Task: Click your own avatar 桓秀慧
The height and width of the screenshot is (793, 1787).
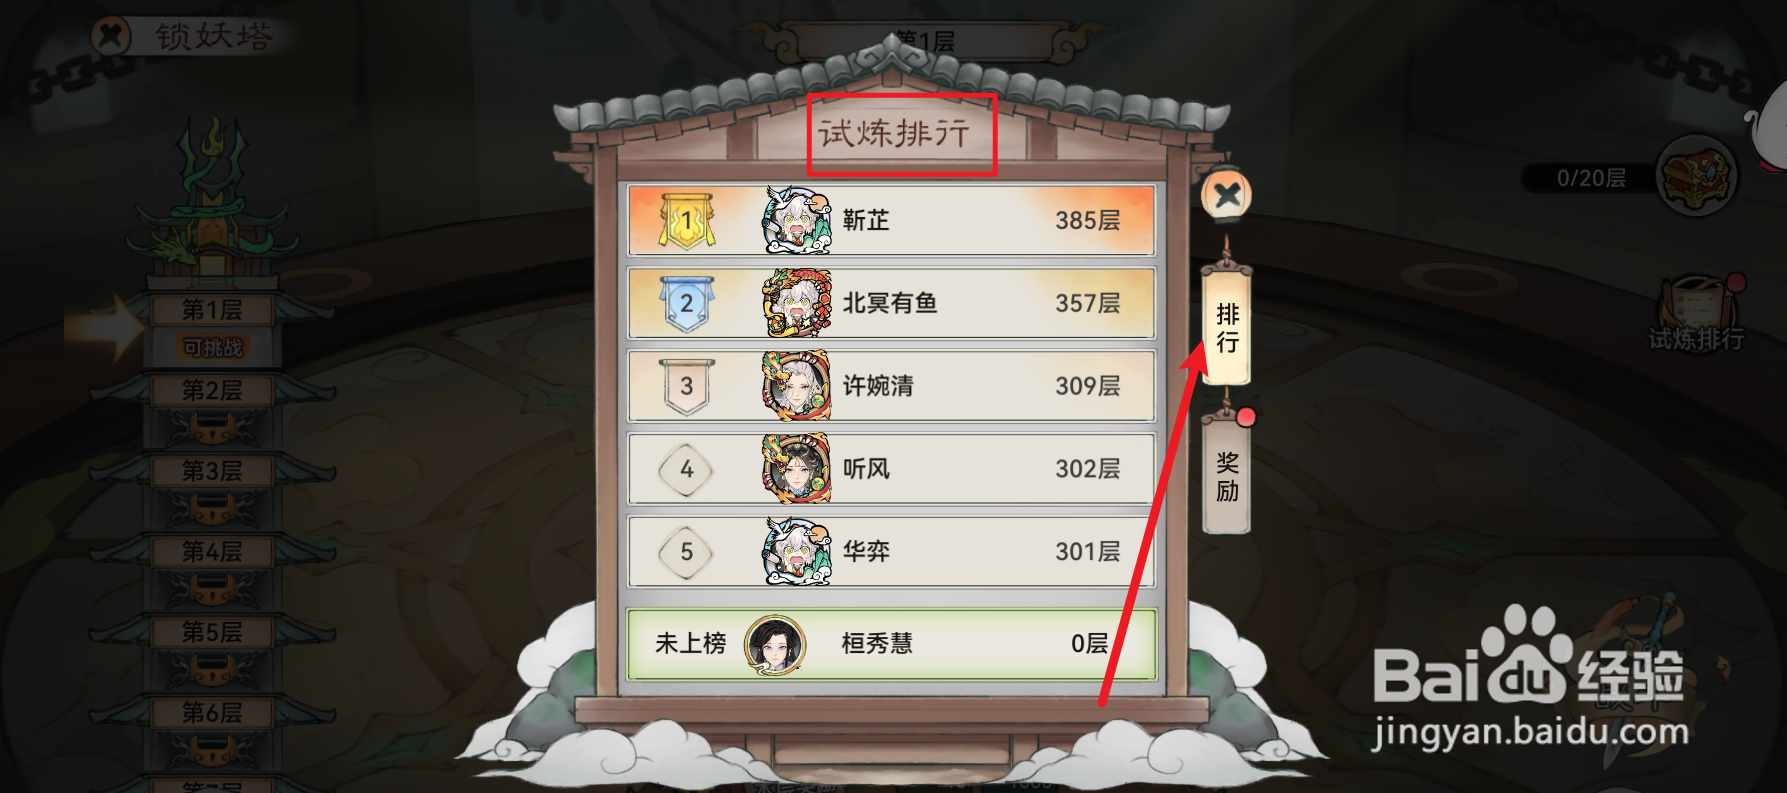Action: (x=775, y=644)
